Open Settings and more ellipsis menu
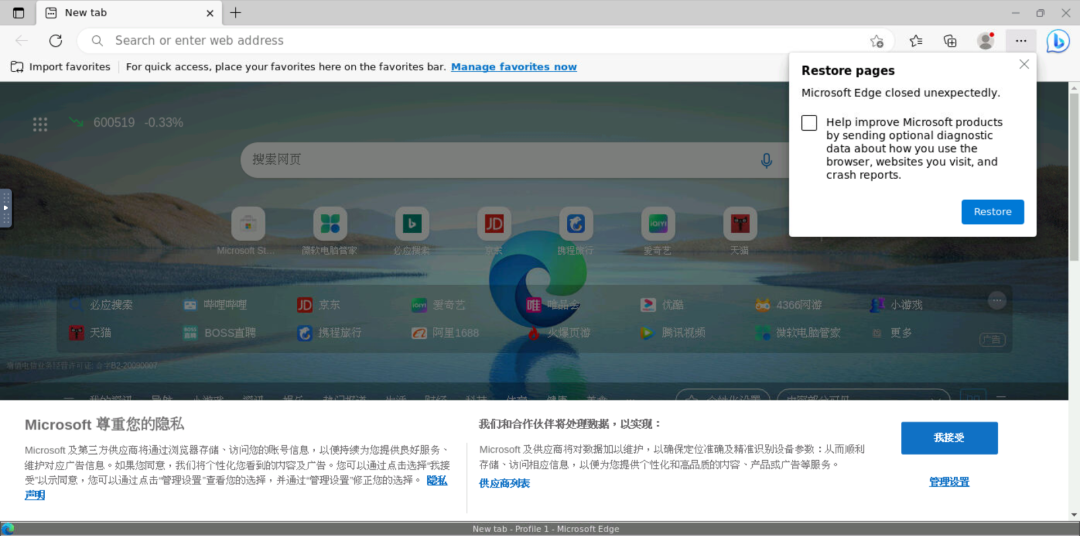The height and width of the screenshot is (536, 1080). coord(1021,41)
